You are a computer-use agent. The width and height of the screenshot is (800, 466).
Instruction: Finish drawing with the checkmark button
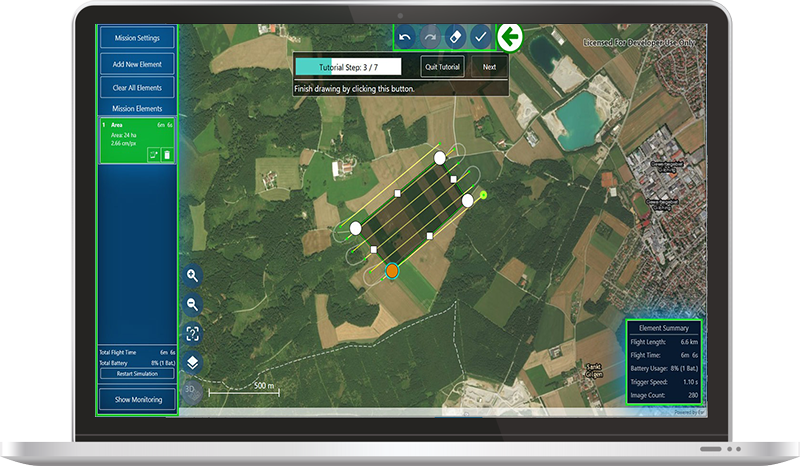(480, 37)
